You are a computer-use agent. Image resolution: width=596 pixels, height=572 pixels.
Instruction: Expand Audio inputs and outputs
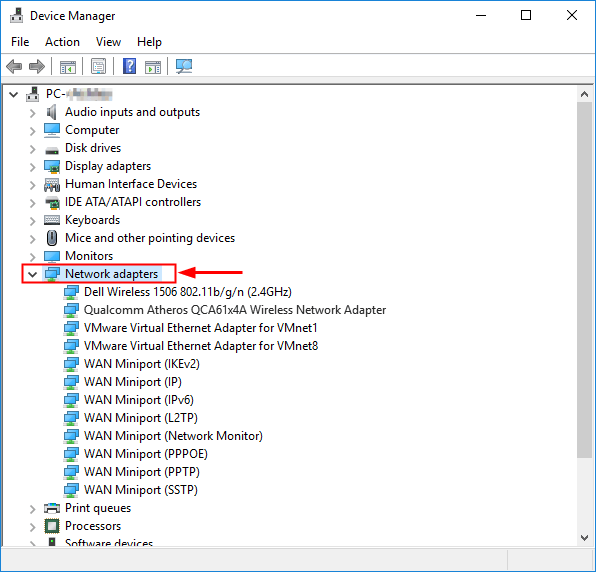pyautogui.click(x=32, y=112)
